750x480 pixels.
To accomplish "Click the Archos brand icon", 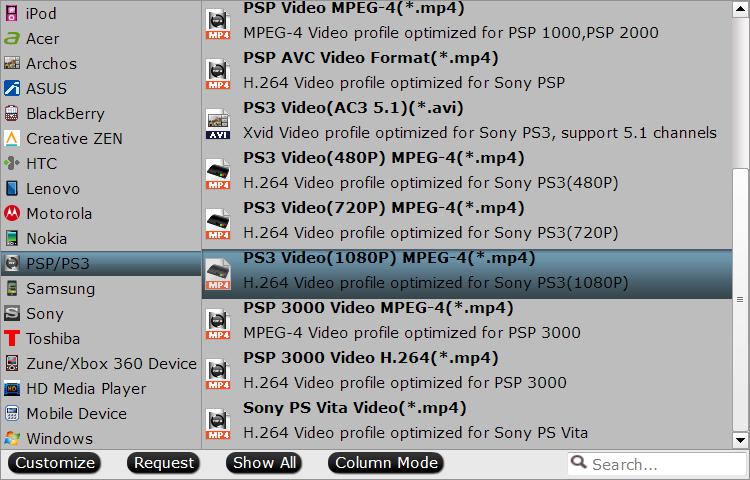I will pos(11,63).
